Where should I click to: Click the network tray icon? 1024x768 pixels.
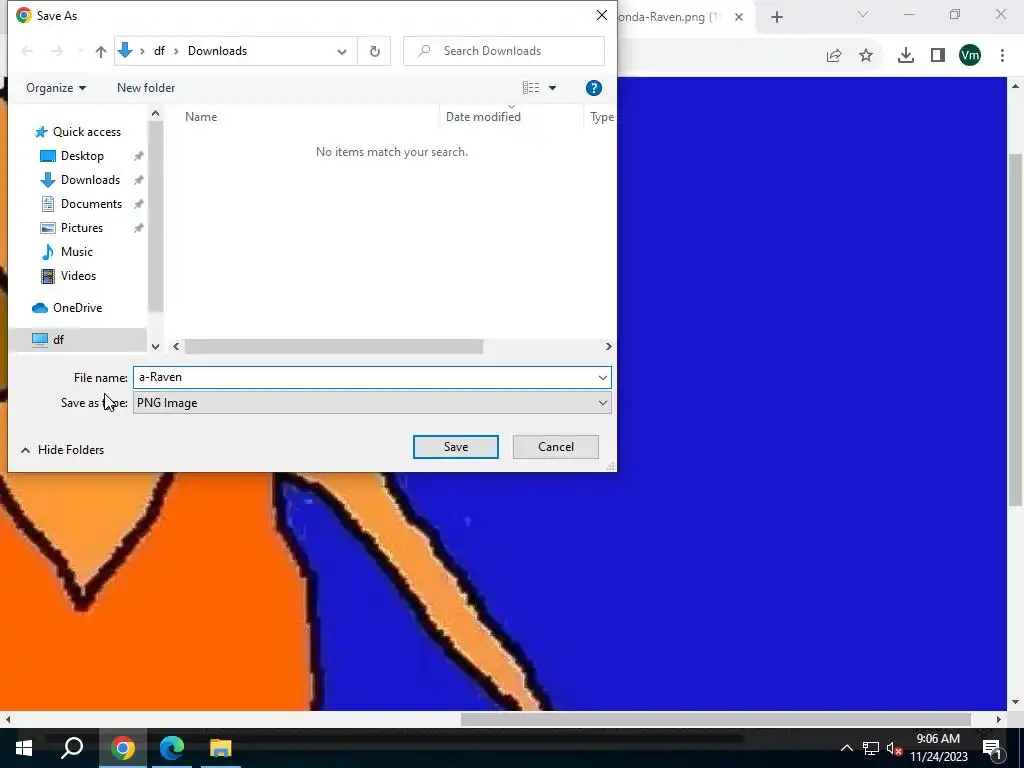[x=871, y=748]
